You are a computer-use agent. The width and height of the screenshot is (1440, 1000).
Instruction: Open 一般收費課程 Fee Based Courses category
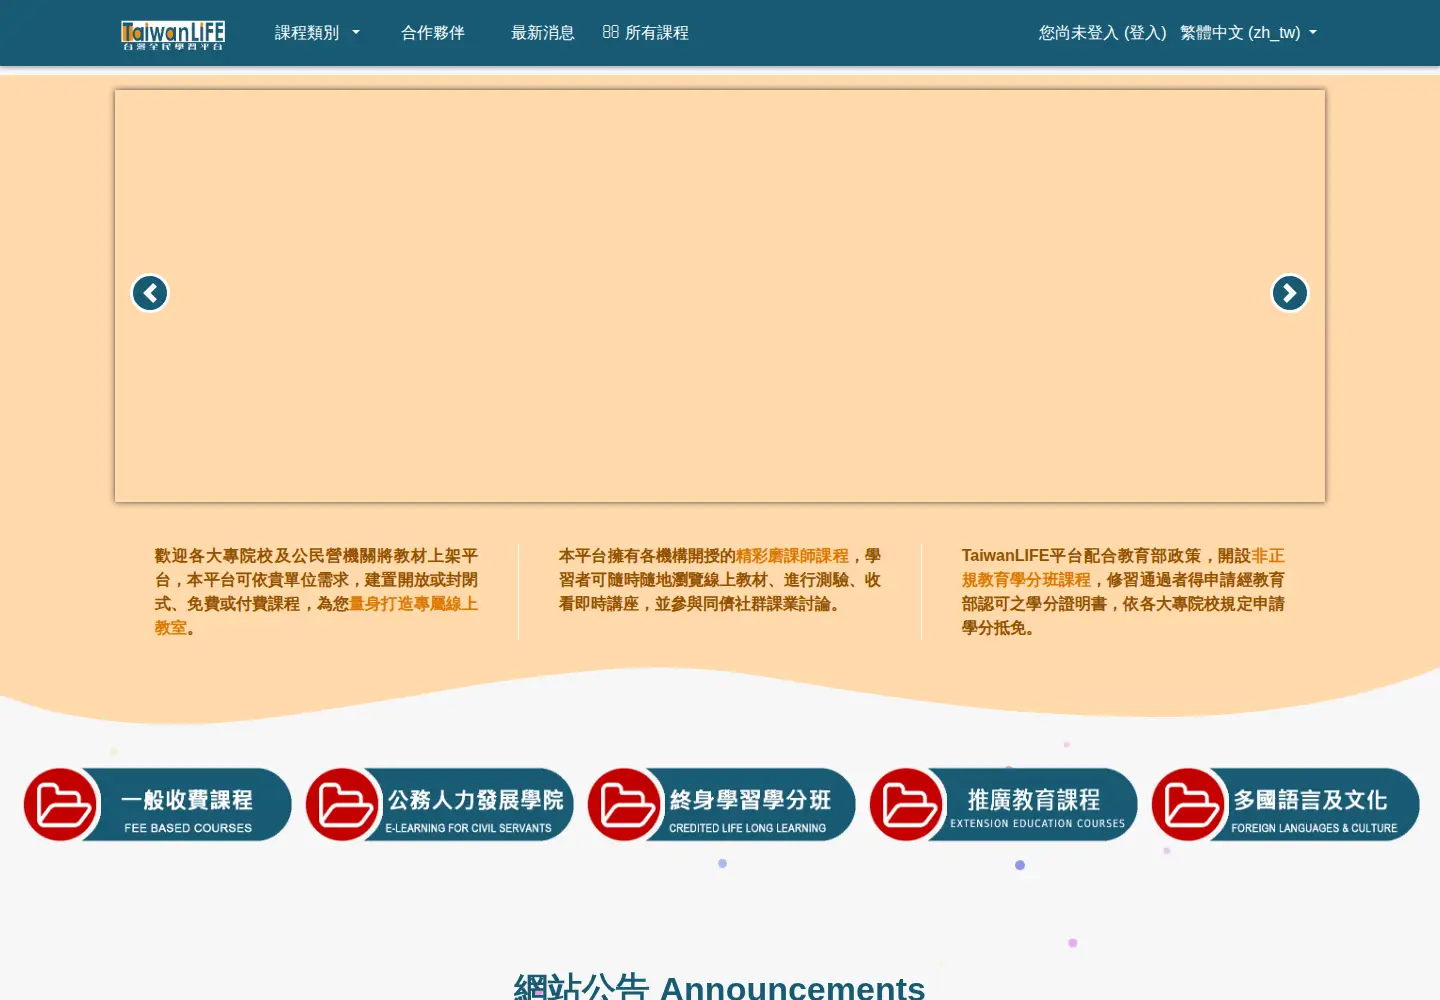point(158,804)
